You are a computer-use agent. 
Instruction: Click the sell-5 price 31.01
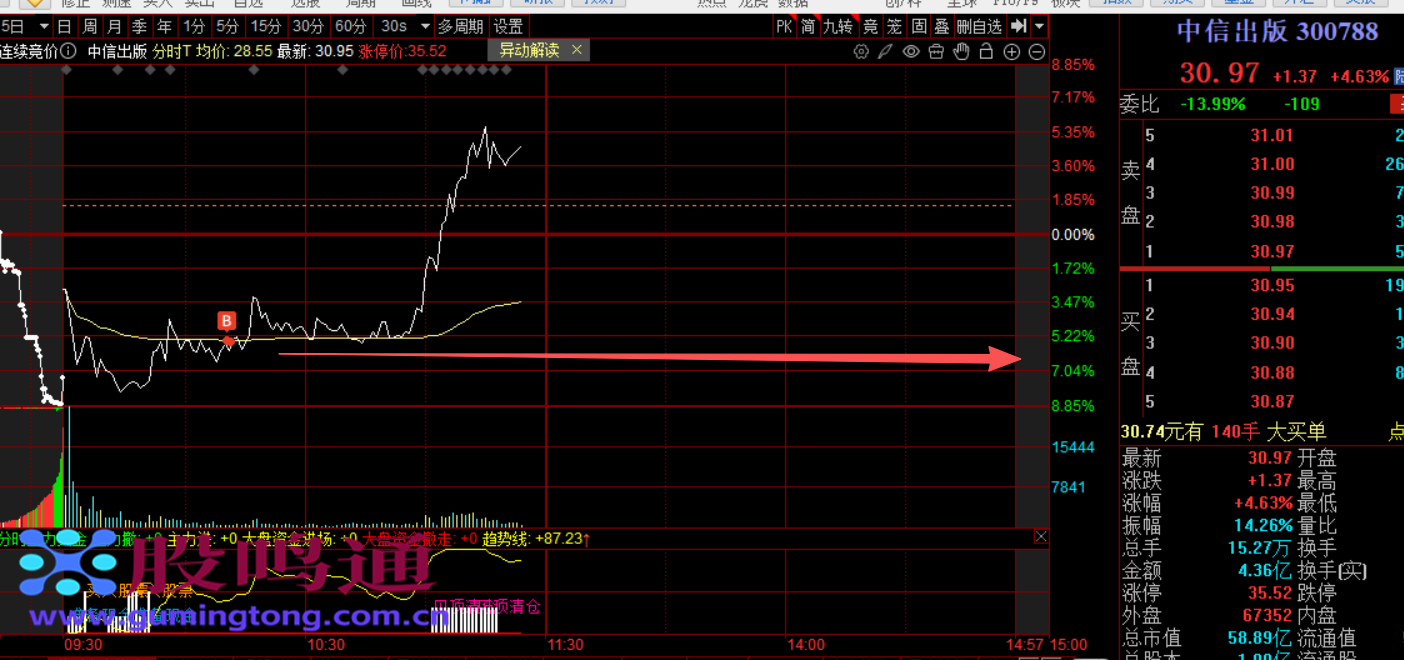[x=1272, y=136]
